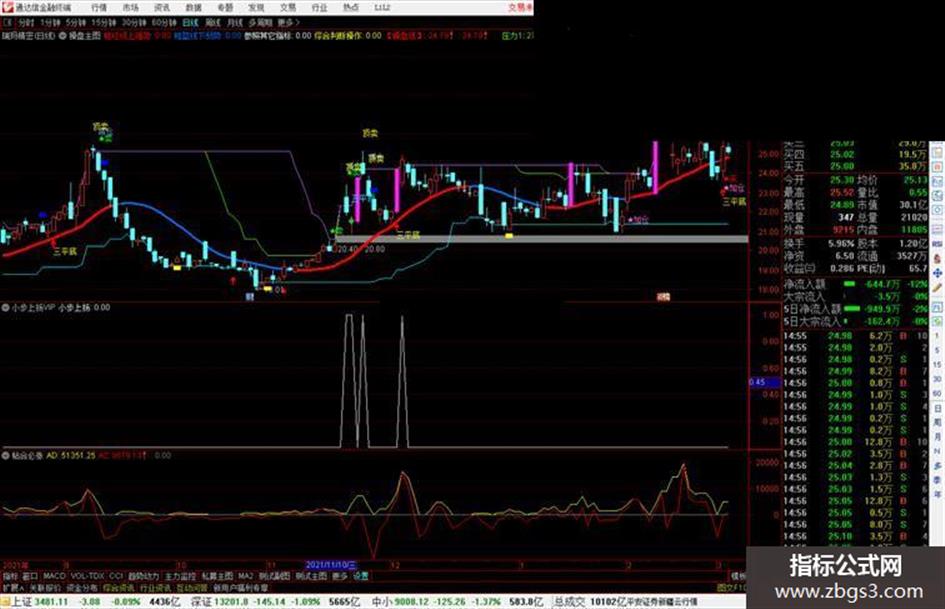Switch chart to 60分钟 period
Image resolution: width=945 pixels, height=609 pixels.
tap(164, 22)
